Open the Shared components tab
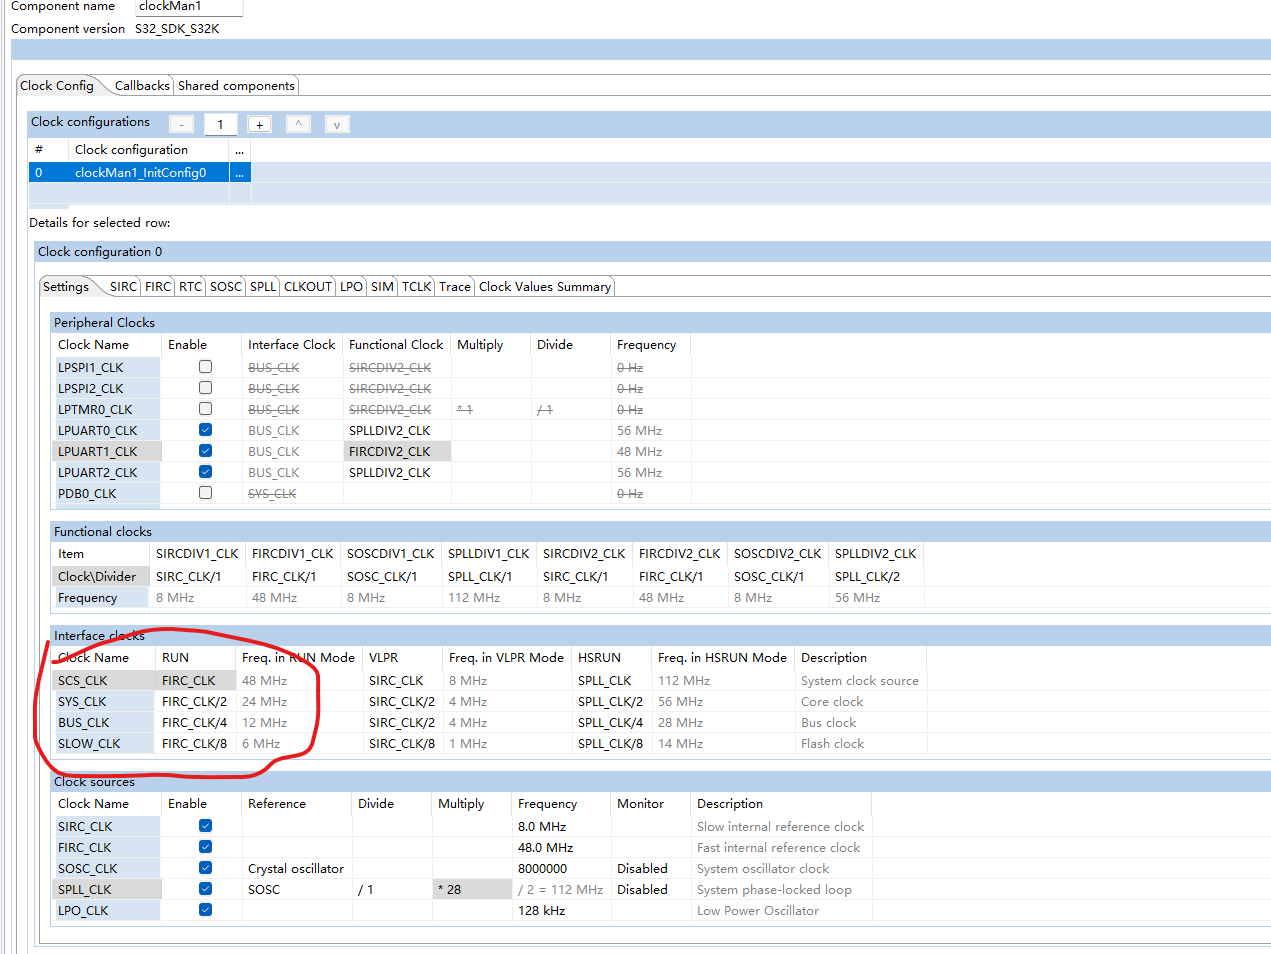 click(x=236, y=85)
